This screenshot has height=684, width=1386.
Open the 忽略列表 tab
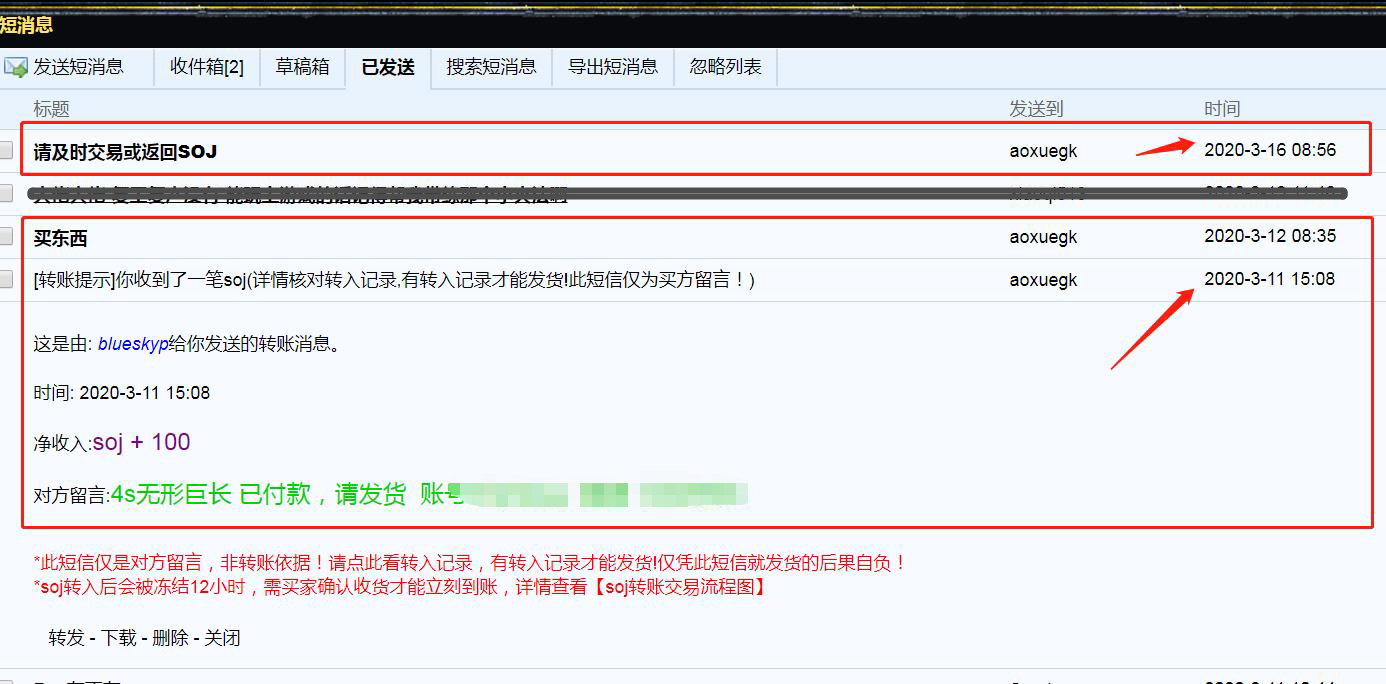[x=725, y=67]
